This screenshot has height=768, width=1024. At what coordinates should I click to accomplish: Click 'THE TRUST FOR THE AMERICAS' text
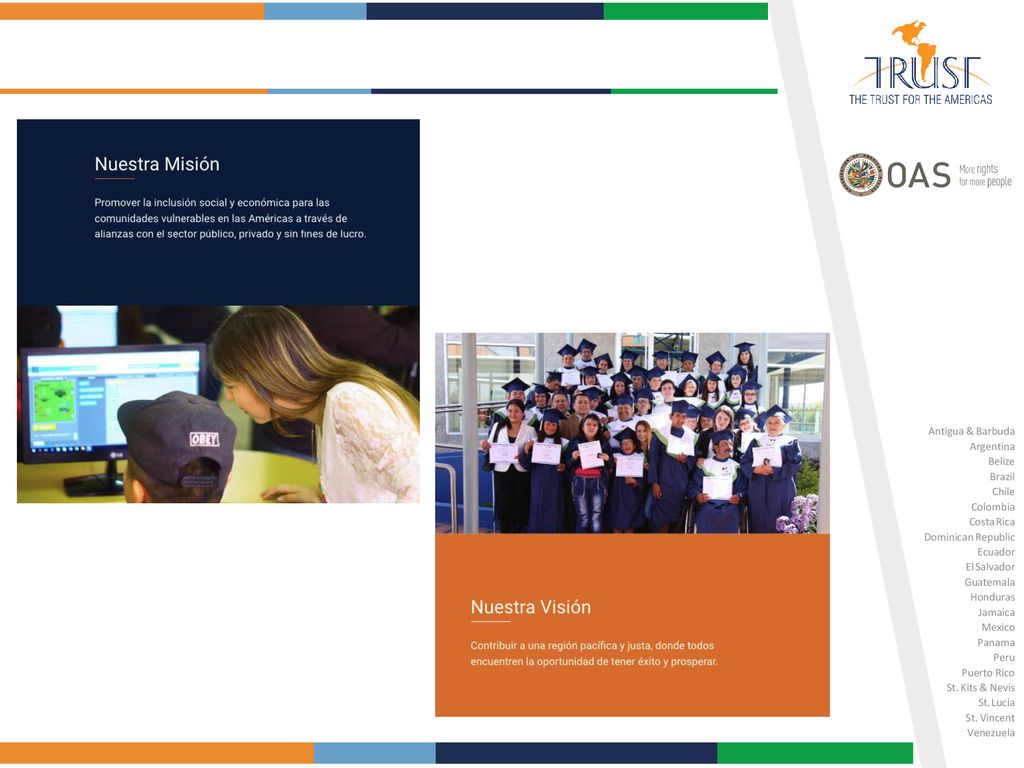[x=920, y=99]
